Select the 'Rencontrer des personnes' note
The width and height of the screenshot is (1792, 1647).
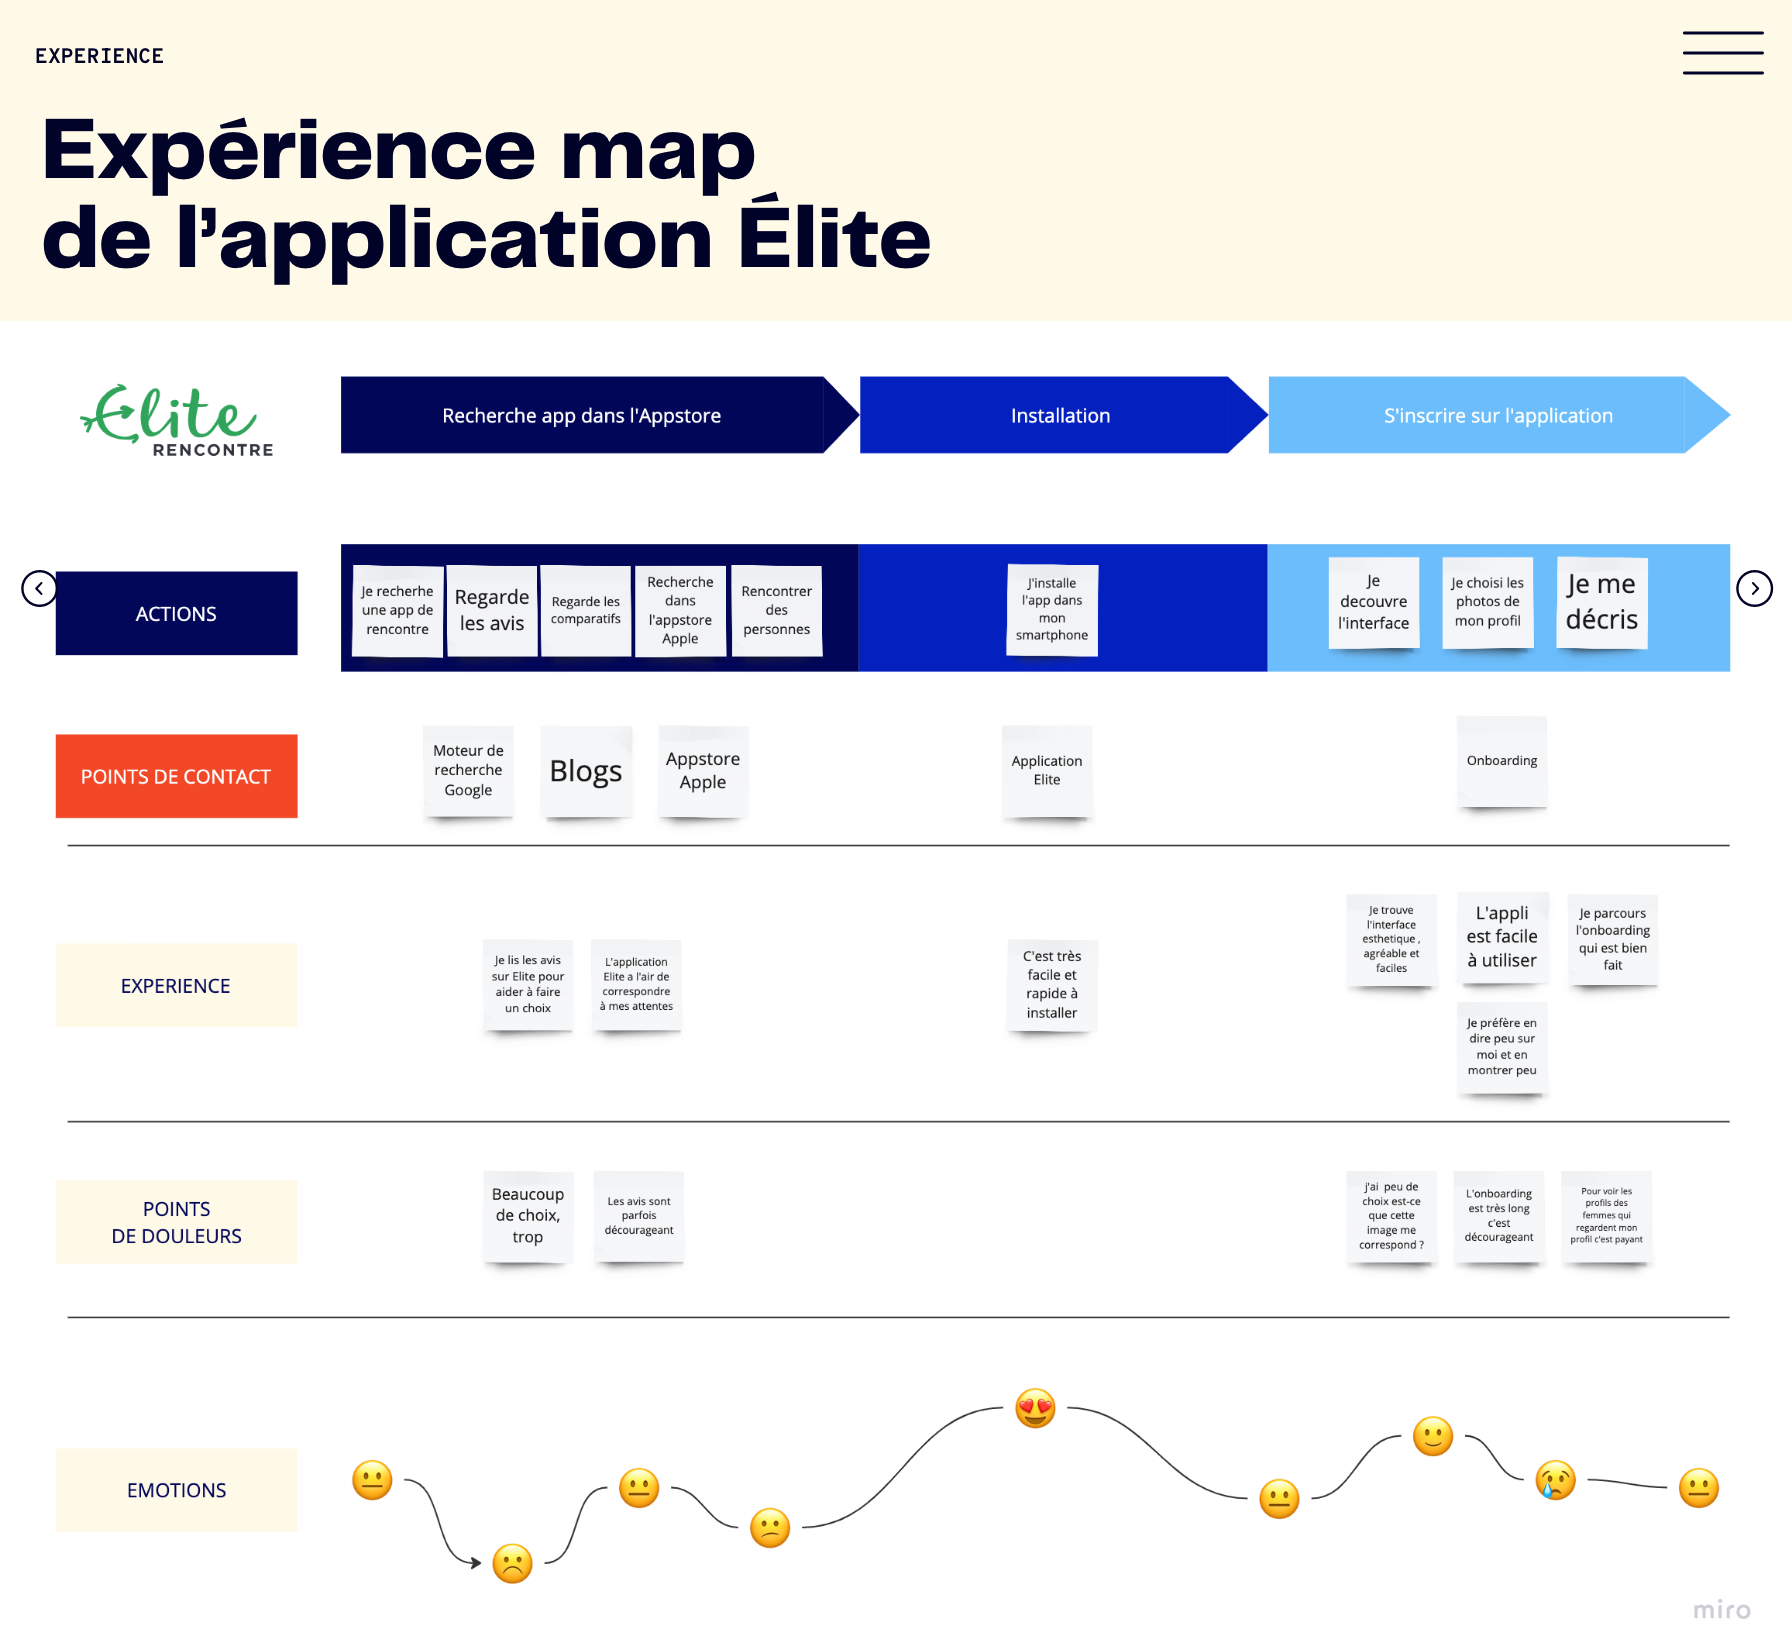coord(777,610)
